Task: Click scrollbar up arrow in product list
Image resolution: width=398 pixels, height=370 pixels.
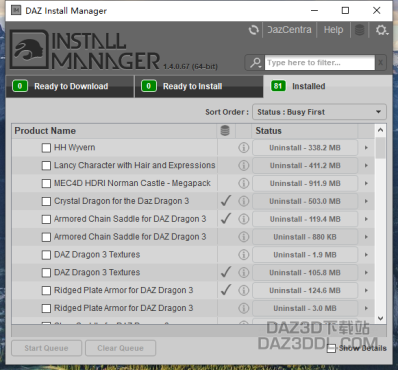Action: (380, 130)
